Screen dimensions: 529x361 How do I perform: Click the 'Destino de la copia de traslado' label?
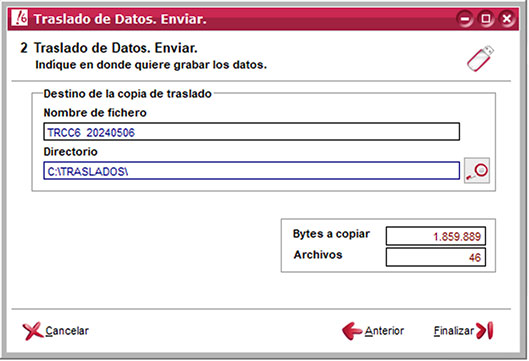click(x=128, y=93)
